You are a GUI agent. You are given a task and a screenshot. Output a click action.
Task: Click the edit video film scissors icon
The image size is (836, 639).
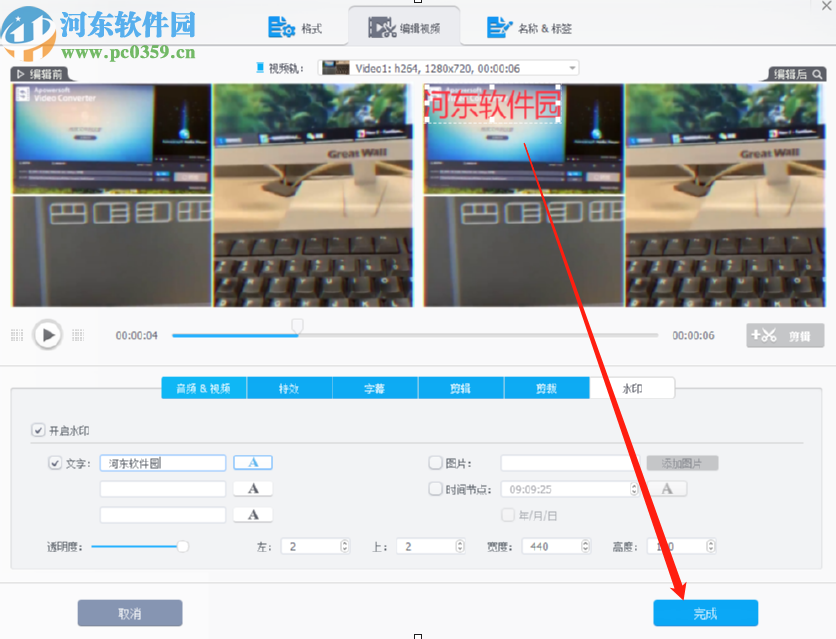coord(382,28)
